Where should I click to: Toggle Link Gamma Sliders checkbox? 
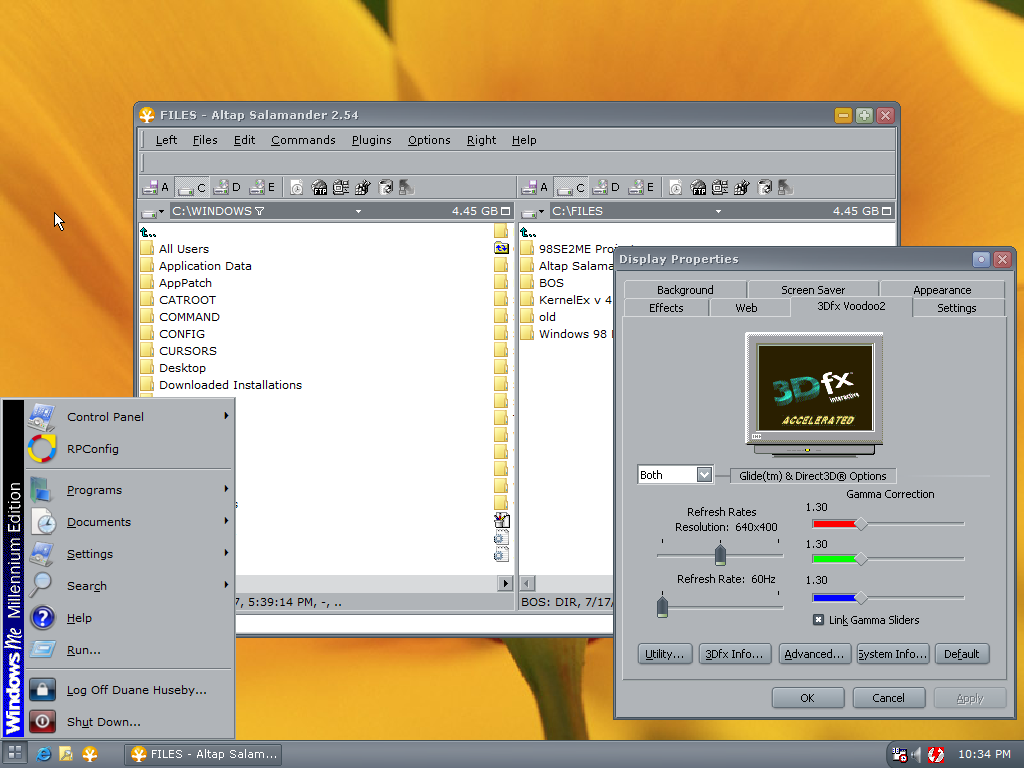[x=818, y=620]
